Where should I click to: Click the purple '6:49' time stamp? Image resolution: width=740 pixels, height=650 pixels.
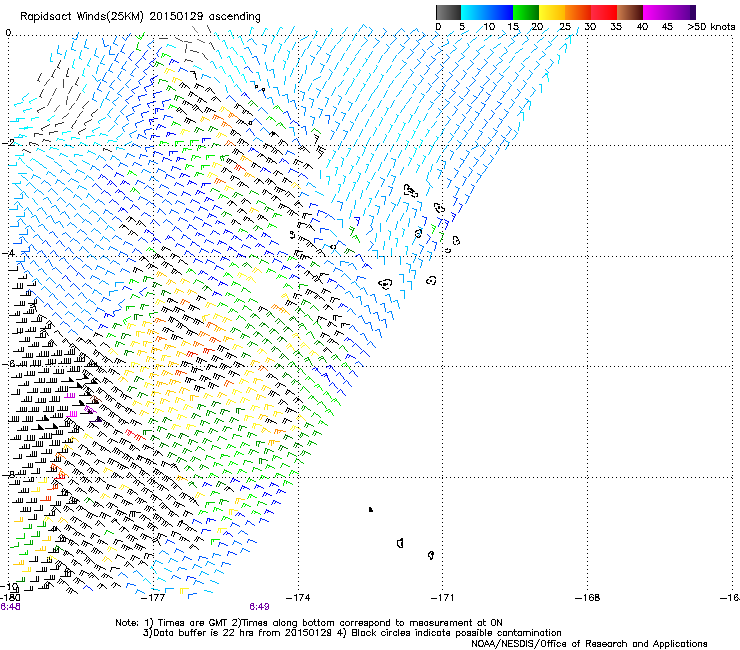coord(260,607)
